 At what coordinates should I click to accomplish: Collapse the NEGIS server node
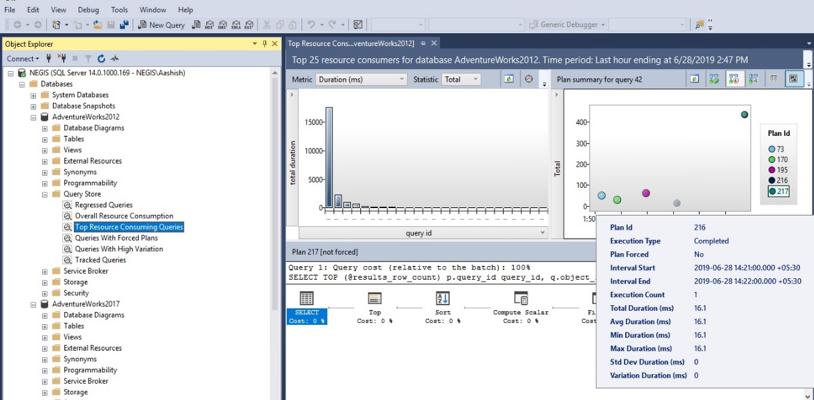10,73
